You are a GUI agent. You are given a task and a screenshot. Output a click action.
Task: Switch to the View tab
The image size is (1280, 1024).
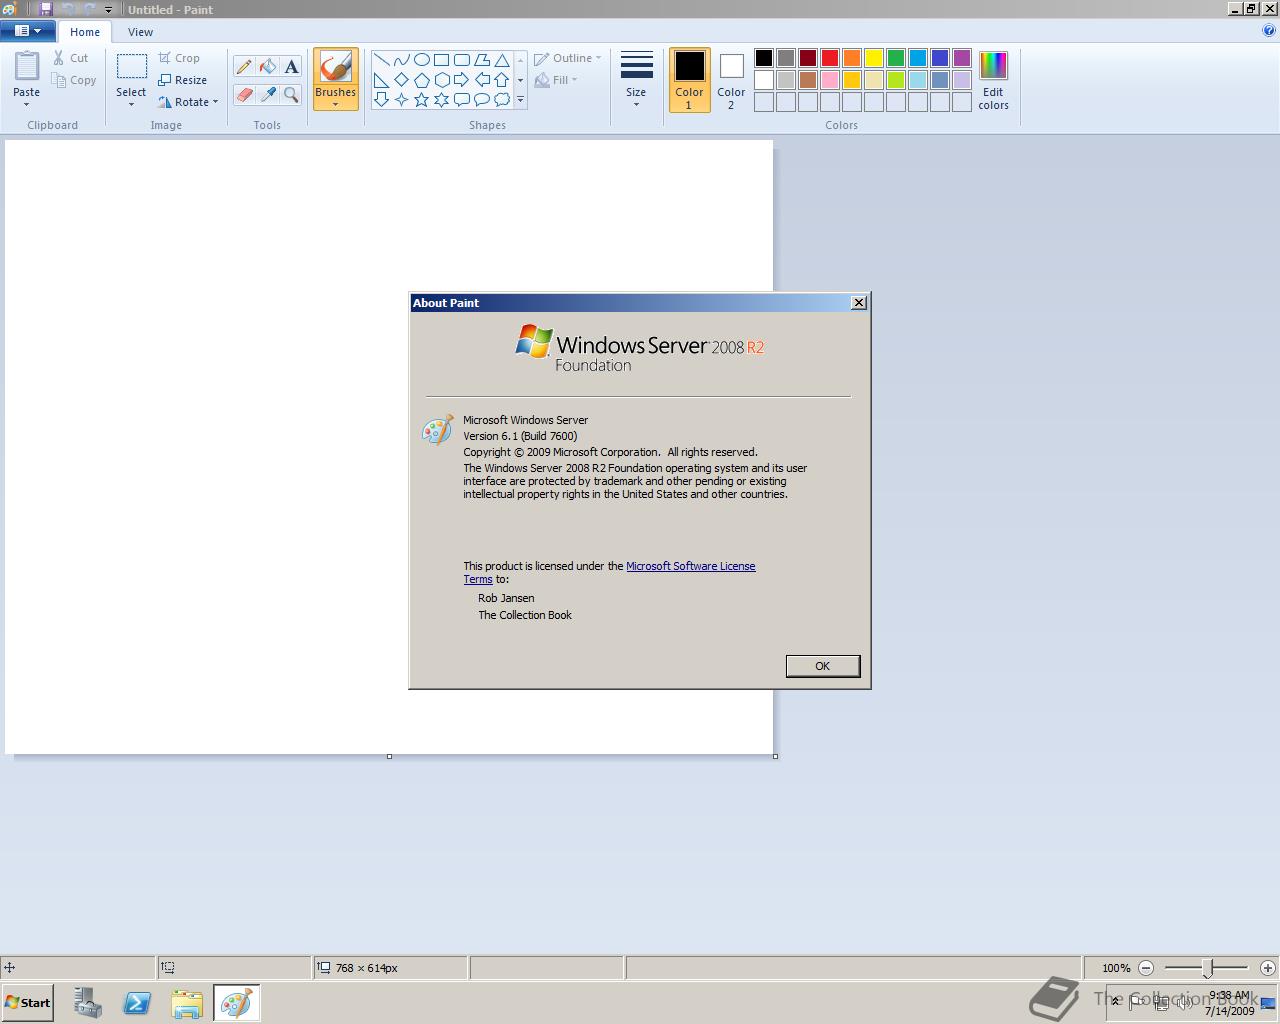(x=140, y=32)
